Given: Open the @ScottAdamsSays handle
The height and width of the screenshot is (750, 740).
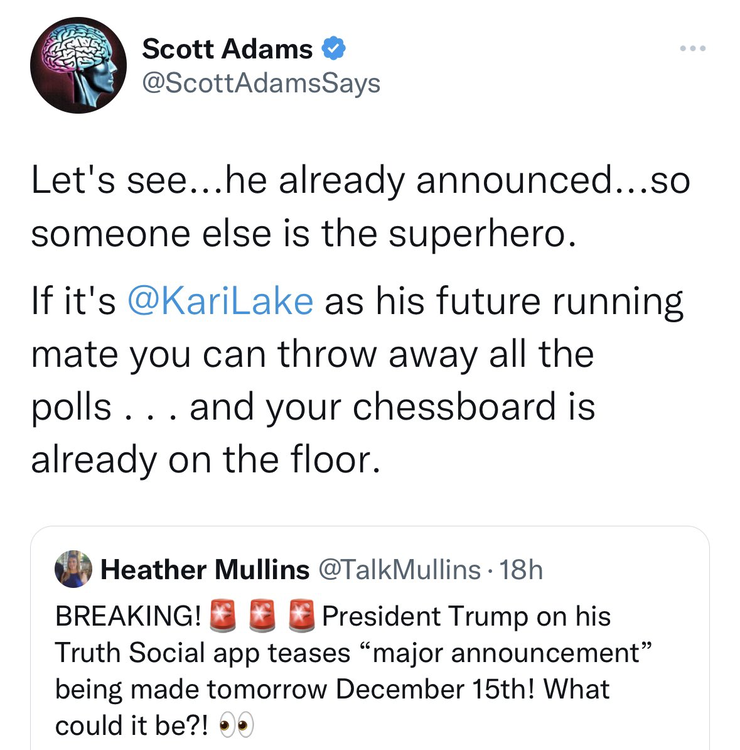Looking at the screenshot, I should click(261, 83).
